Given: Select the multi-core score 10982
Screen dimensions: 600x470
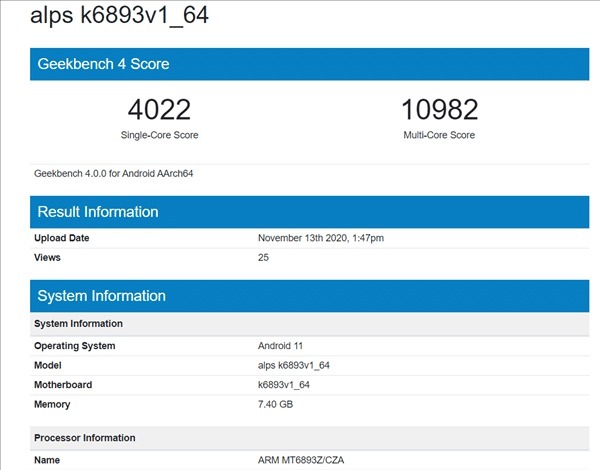Looking at the screenshot, I should 439,109.
